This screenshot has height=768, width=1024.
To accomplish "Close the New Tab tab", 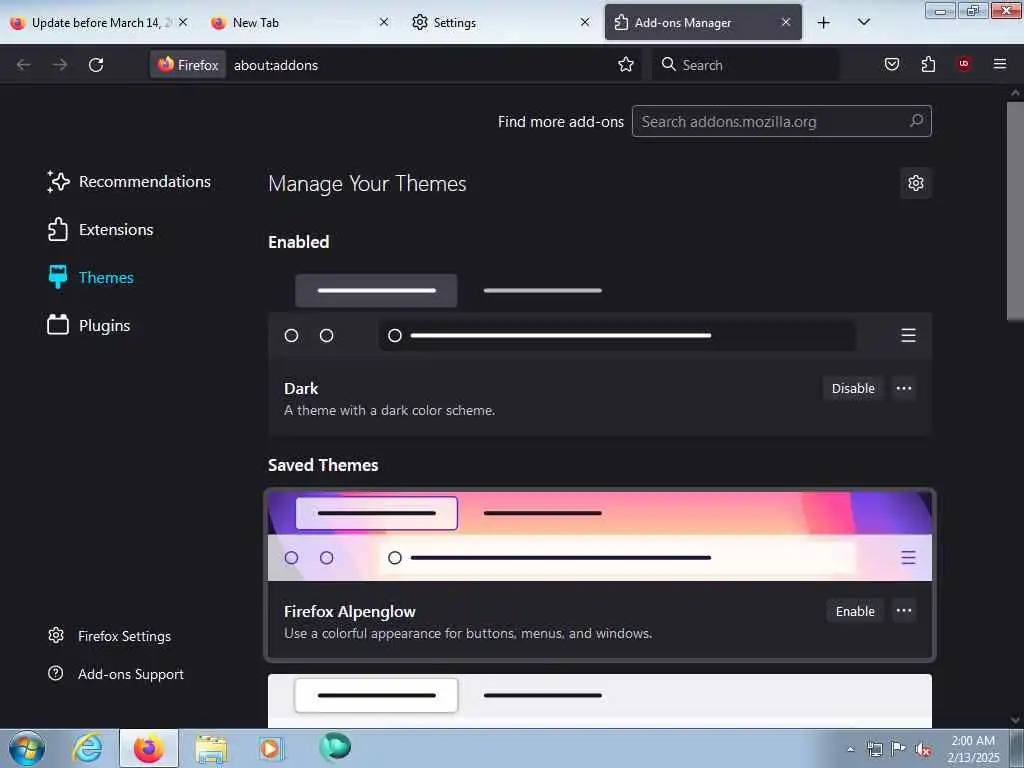I will 384,22.
